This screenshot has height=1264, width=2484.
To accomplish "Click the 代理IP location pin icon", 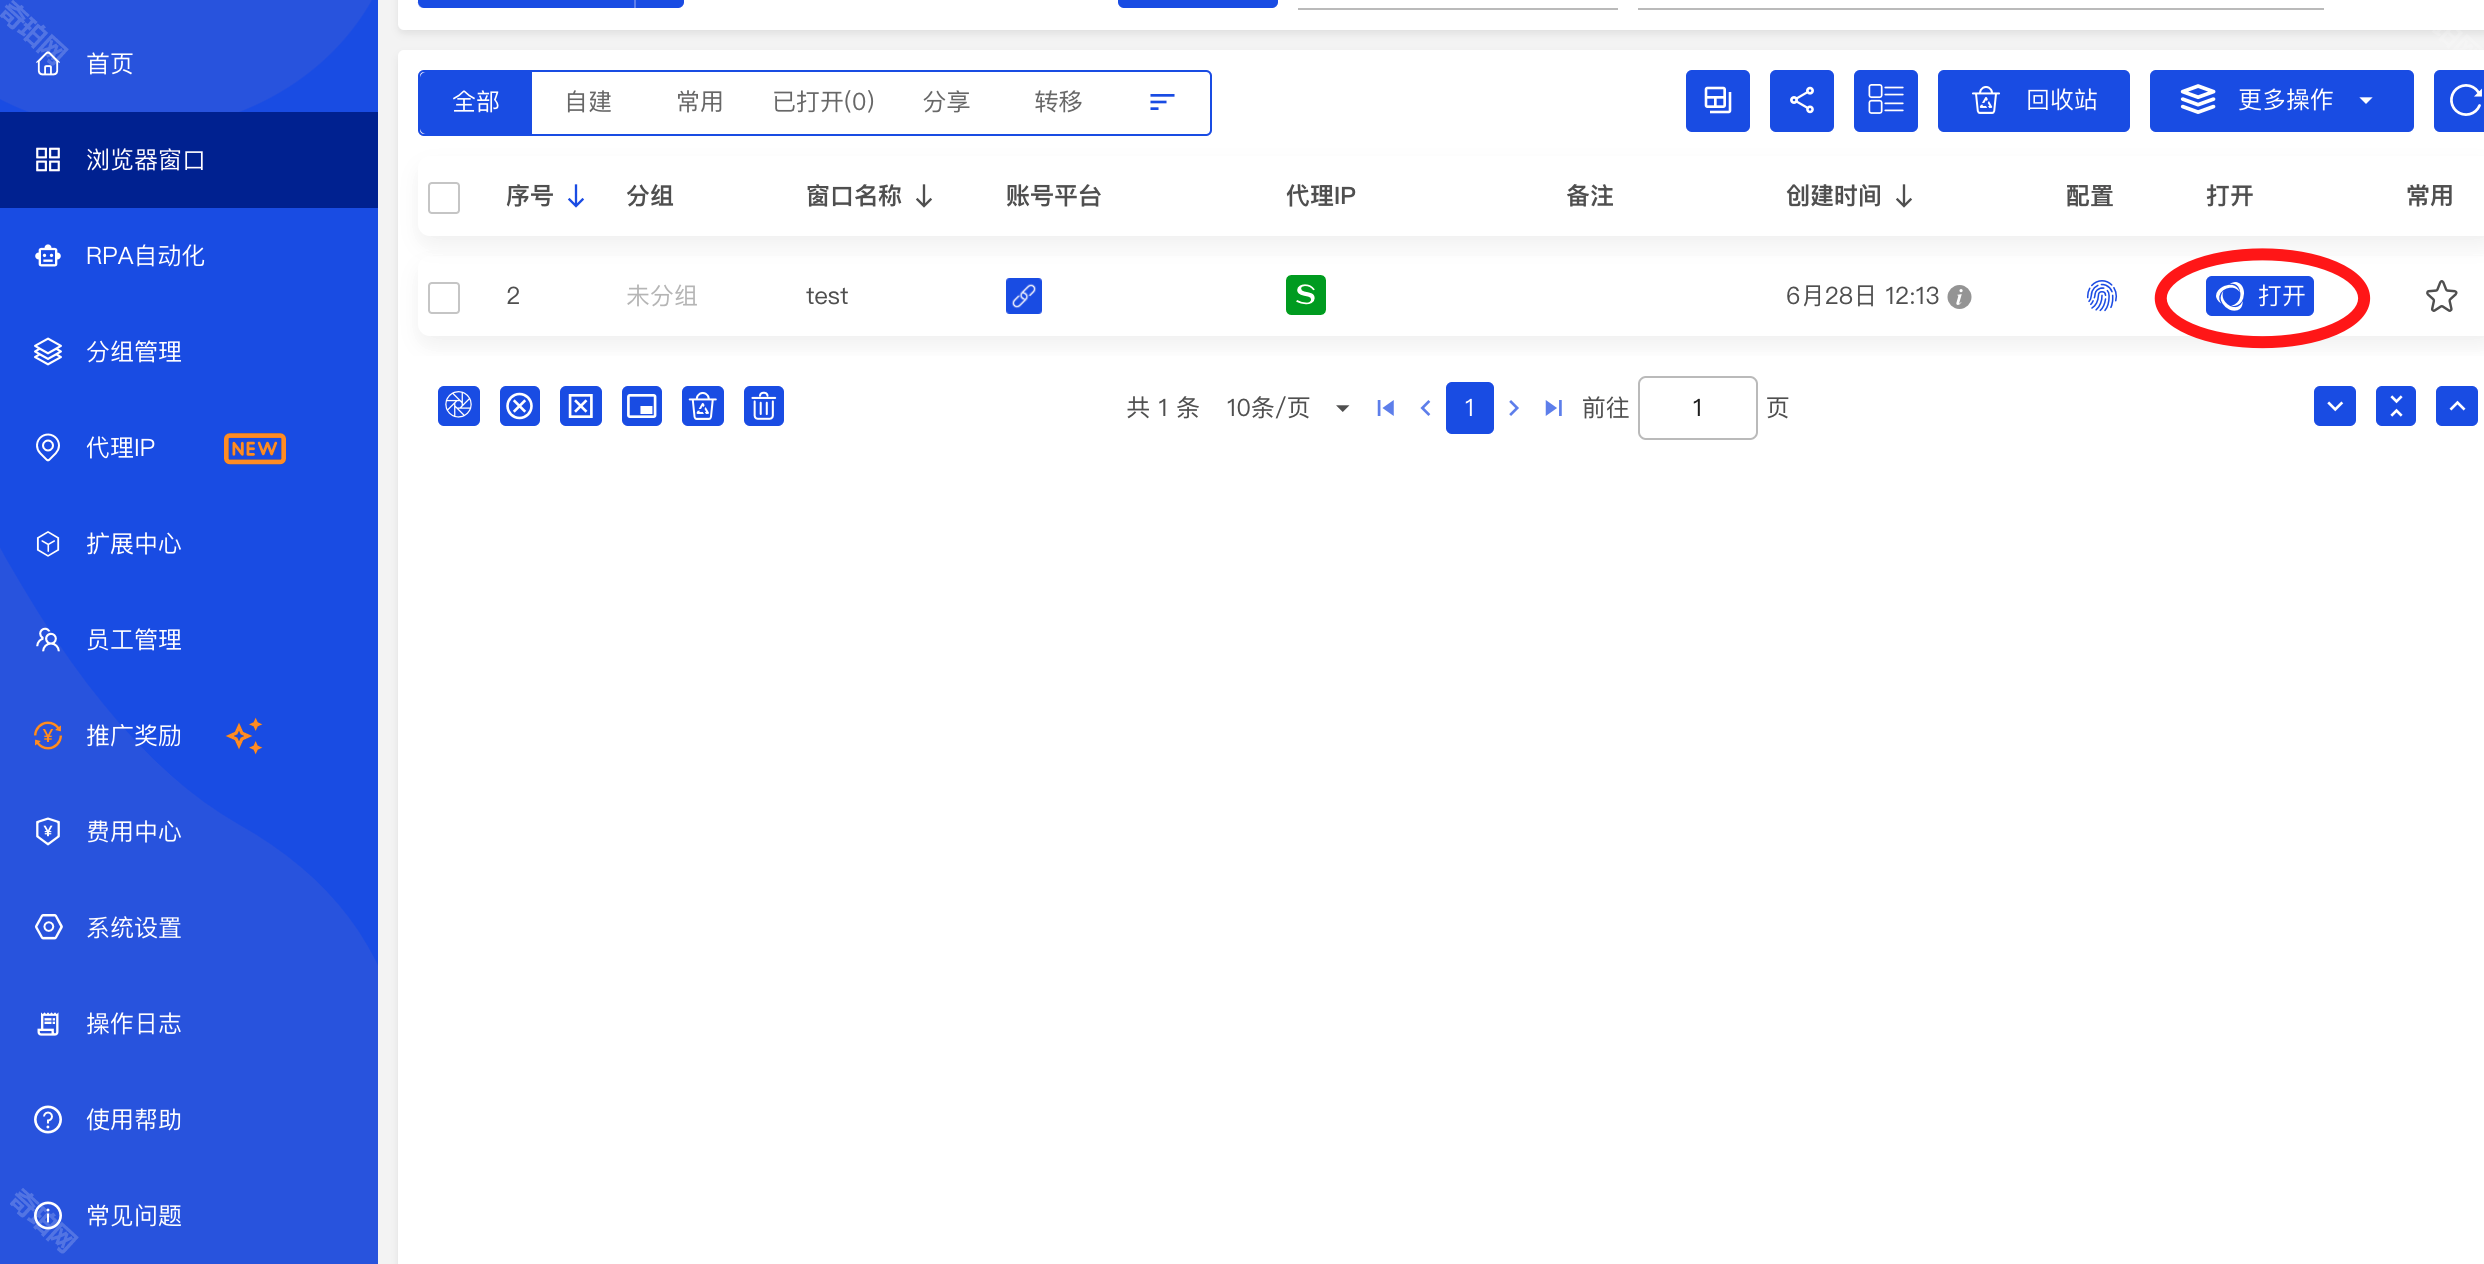I will point(48,448).
